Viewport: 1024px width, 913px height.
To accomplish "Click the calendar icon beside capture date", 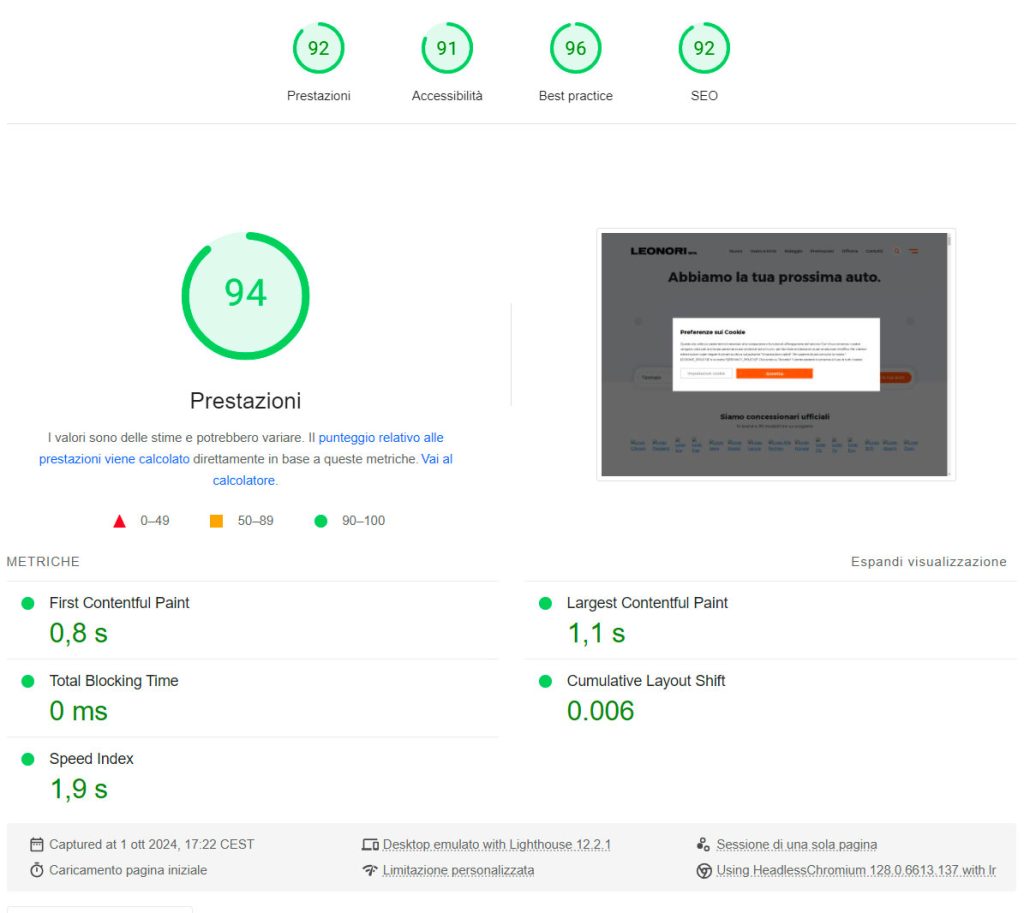I will point(37,845).
